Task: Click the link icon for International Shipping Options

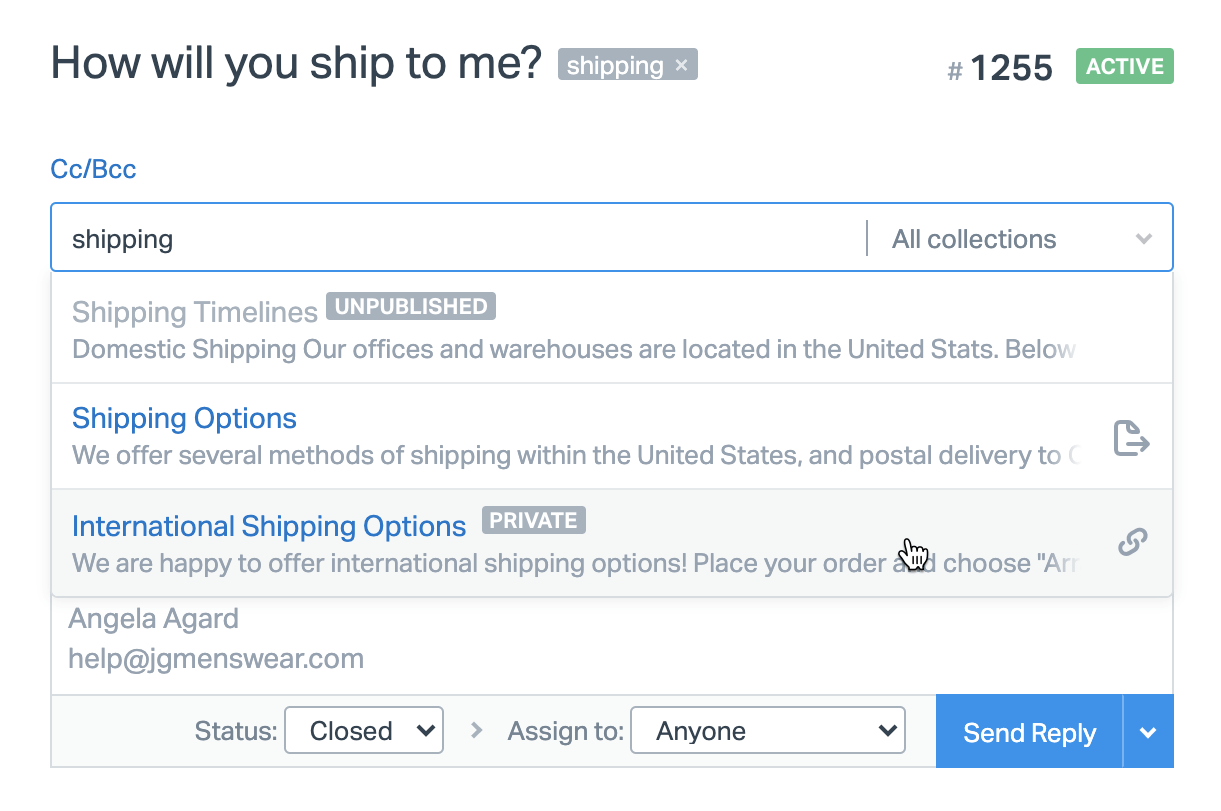Action: coord(1132,542)
